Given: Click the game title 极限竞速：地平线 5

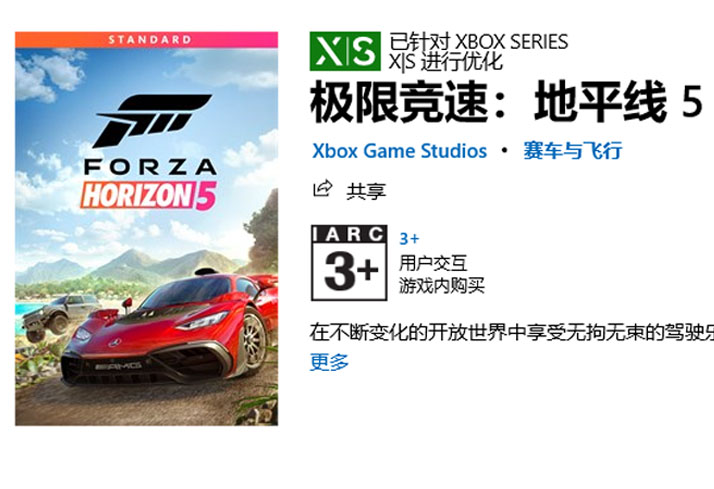Looking at the screenshot, I should (x=506, y=102).
